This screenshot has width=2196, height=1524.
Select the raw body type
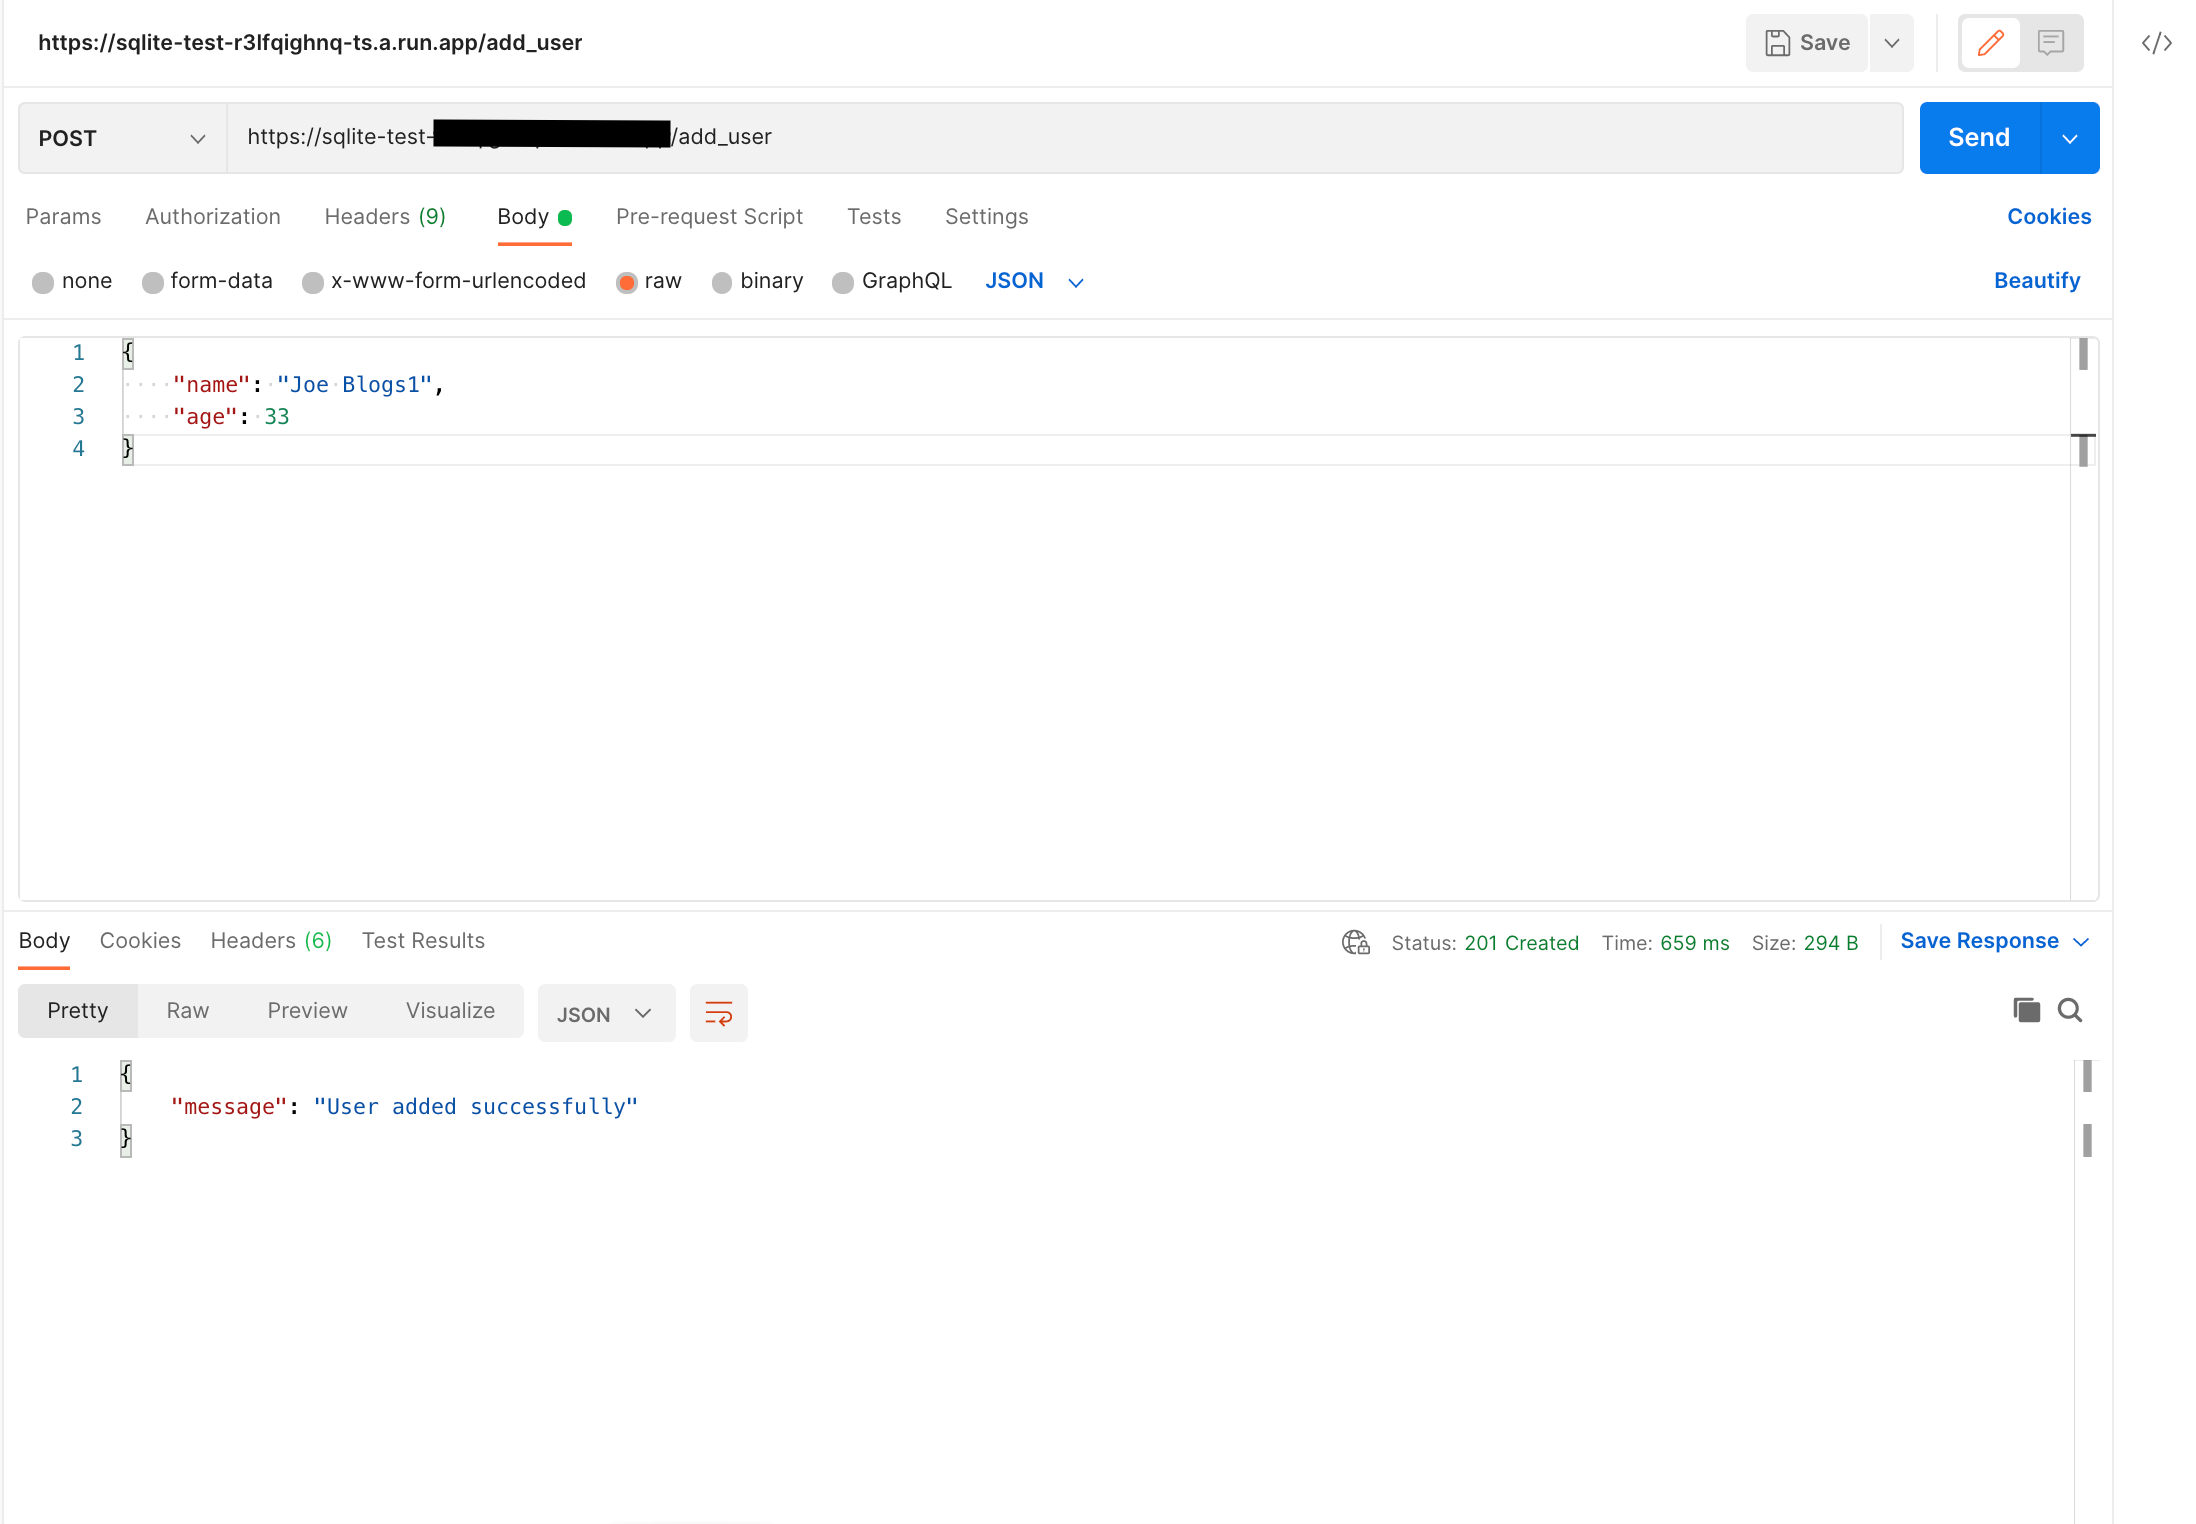pos(627,282)
